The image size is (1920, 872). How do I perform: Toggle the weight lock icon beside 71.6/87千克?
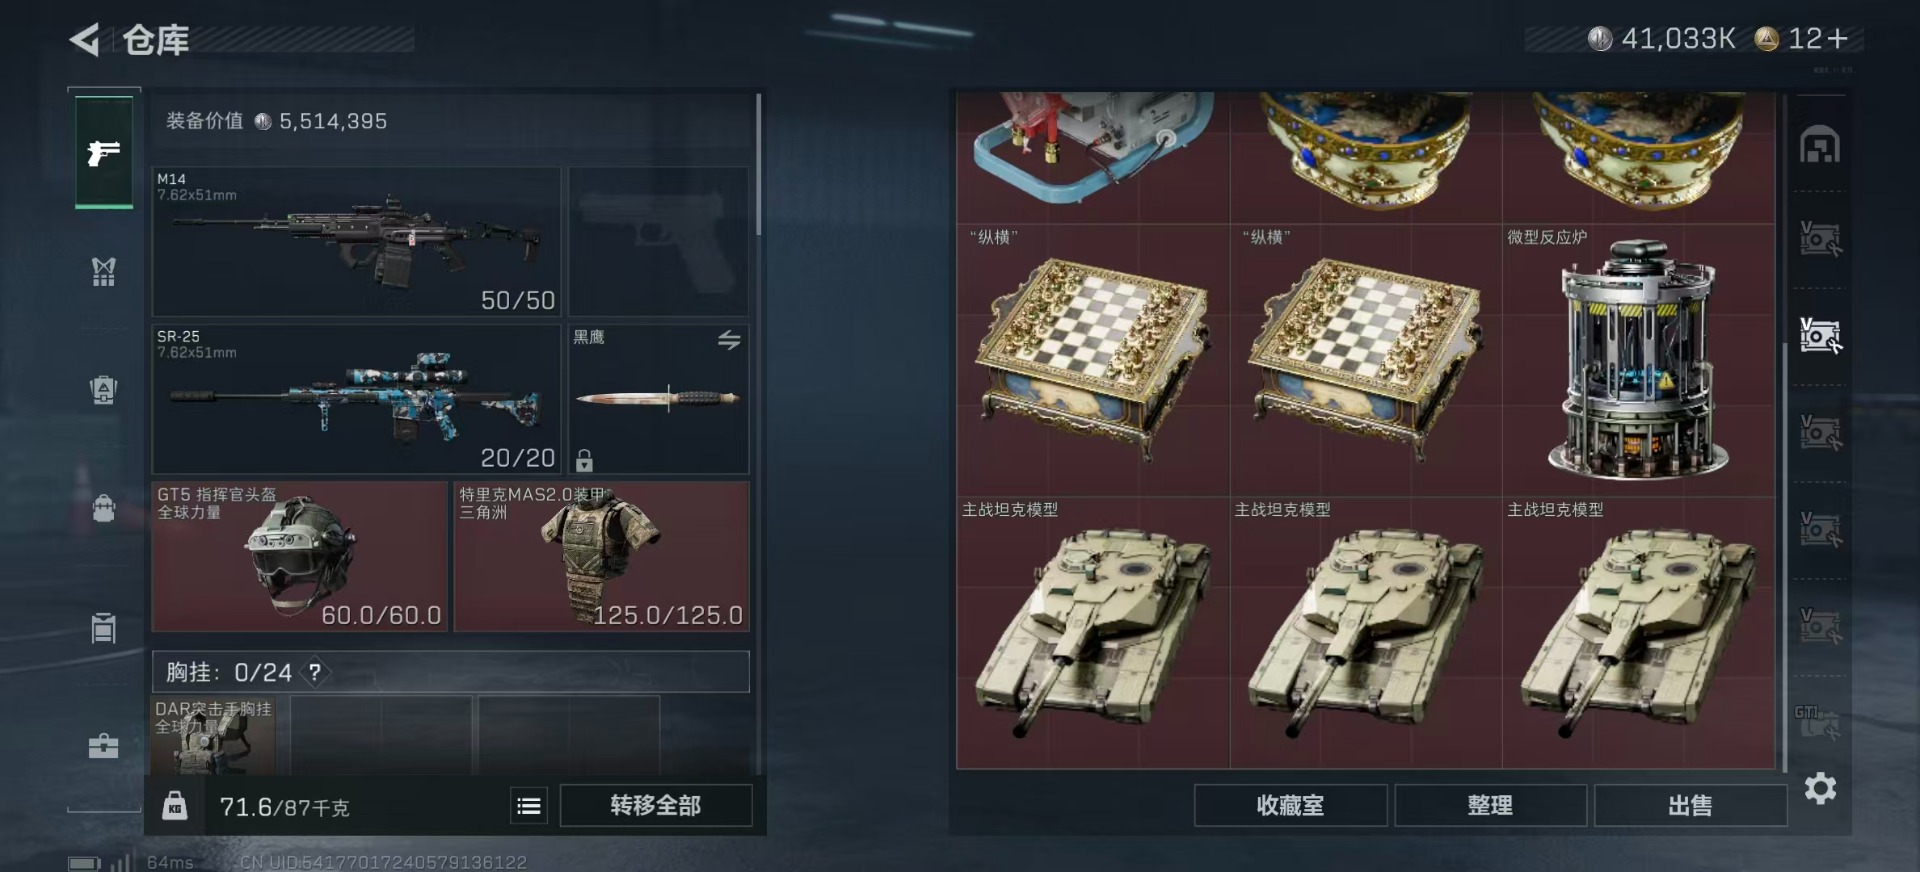point(175,806)
